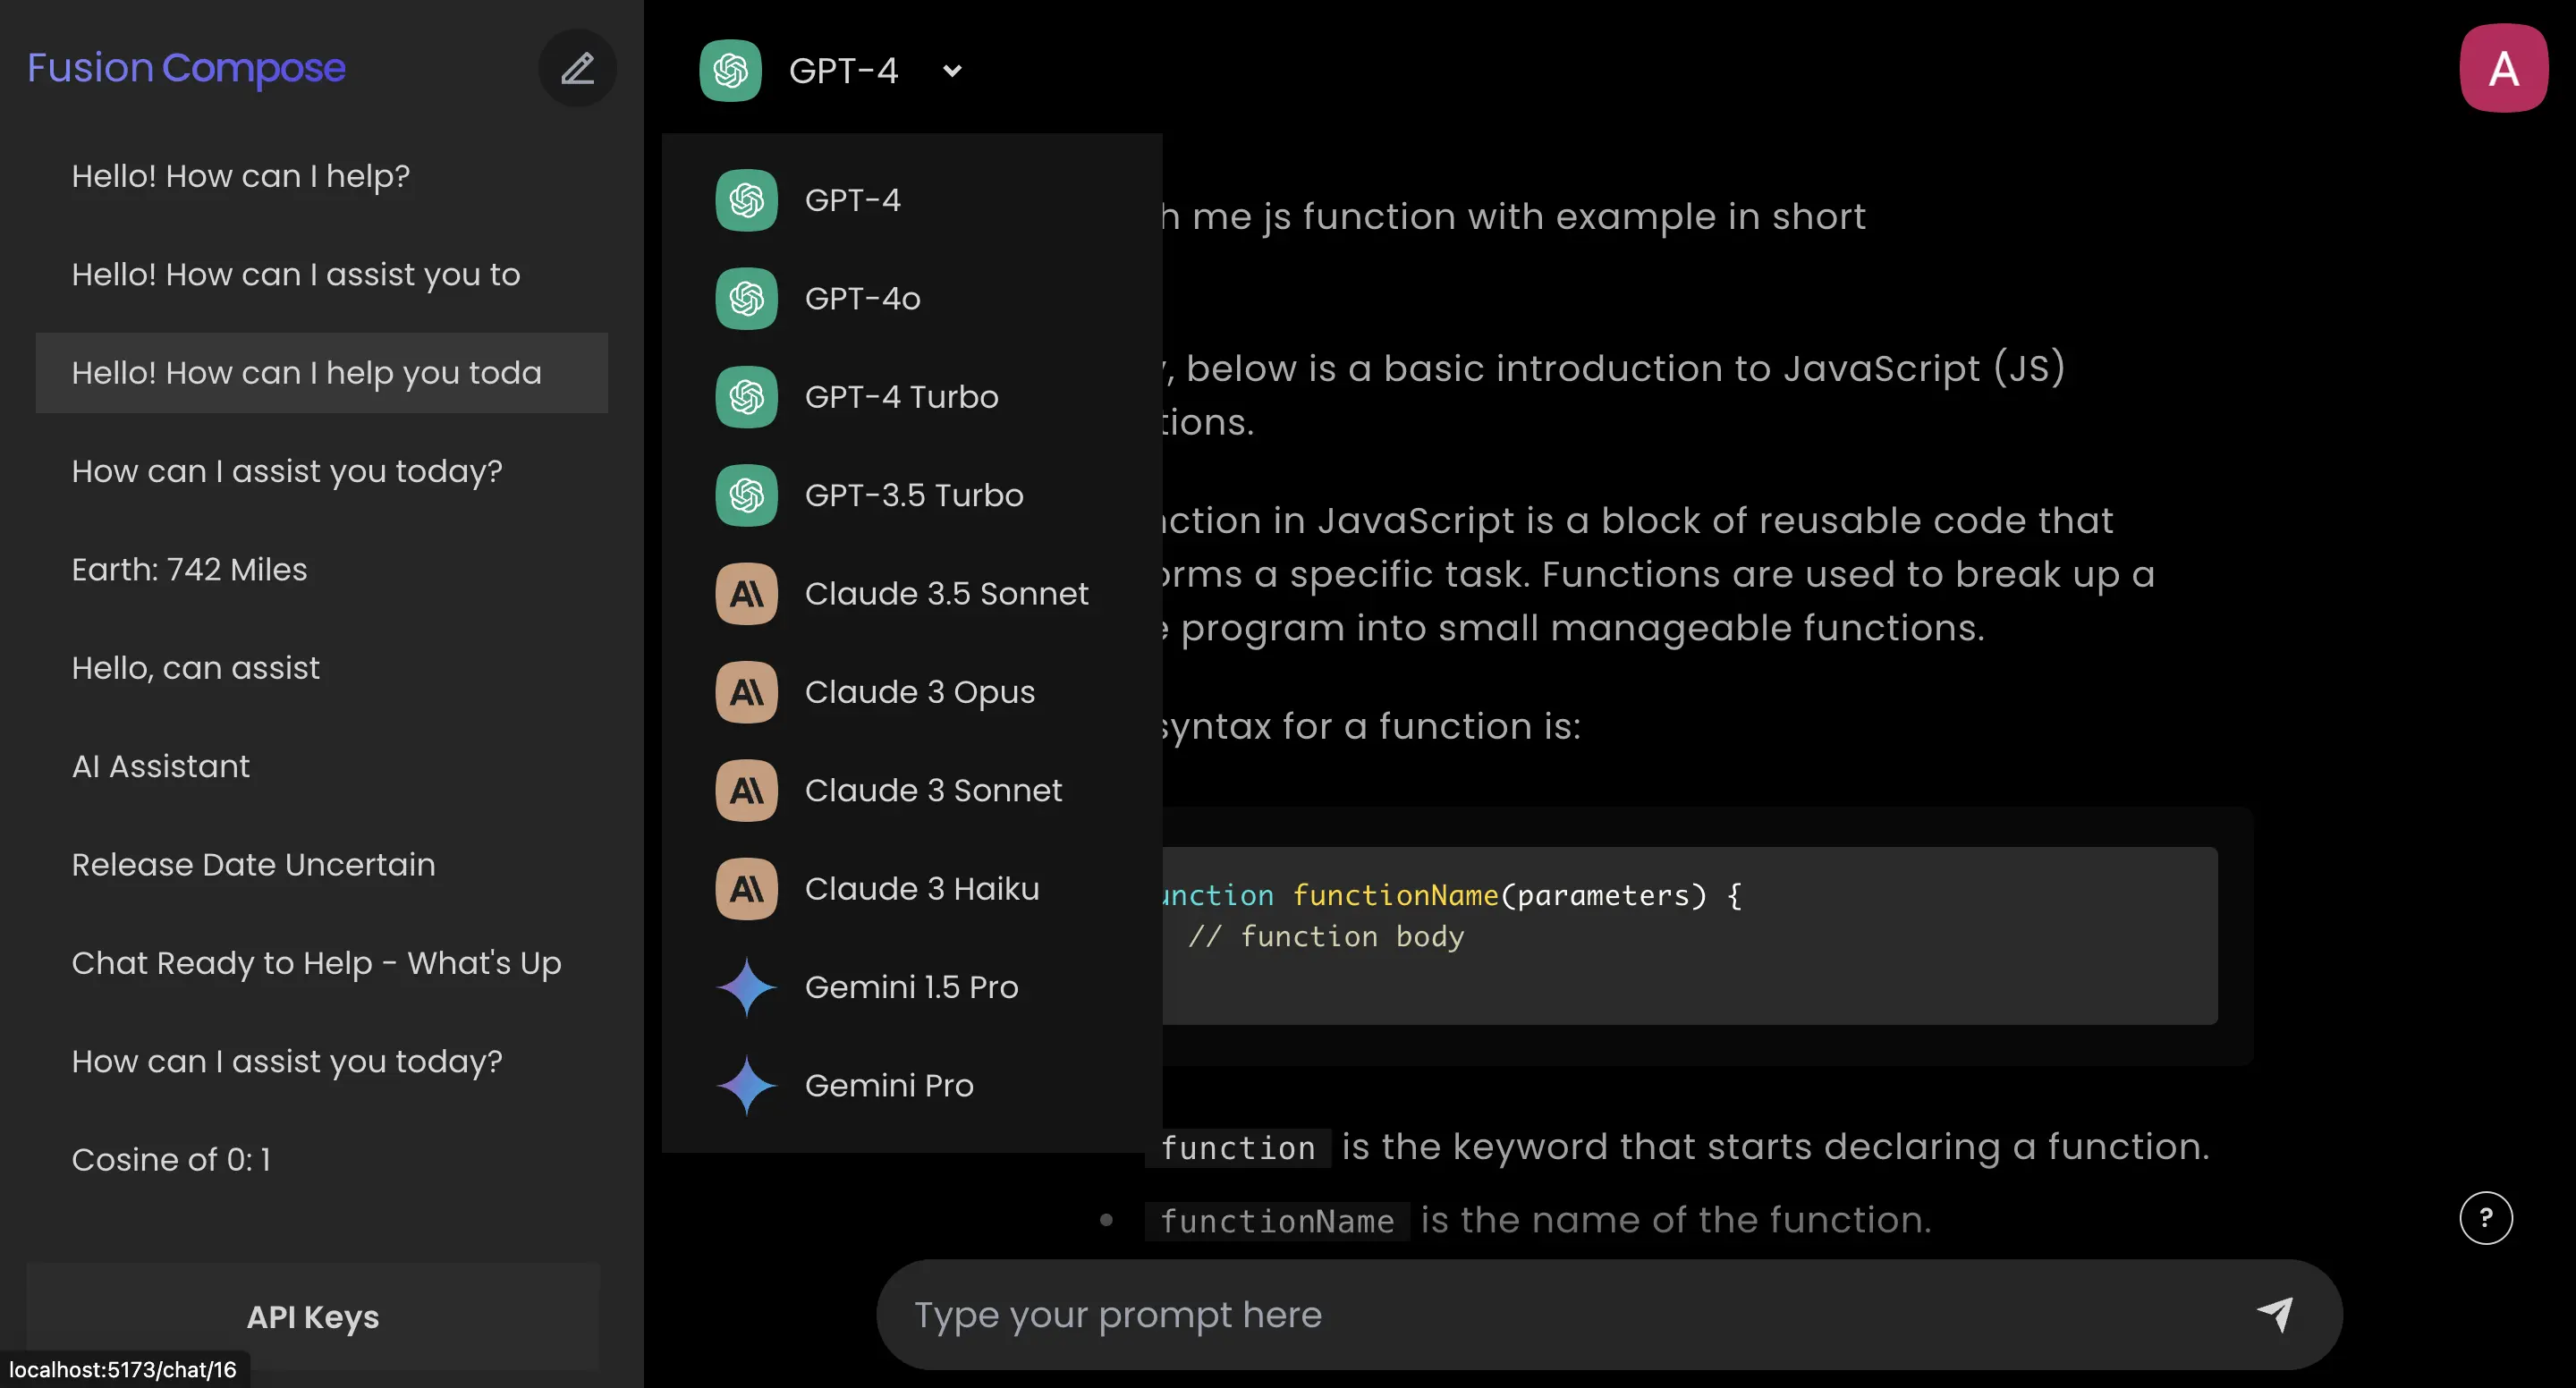The height and width of the screenshot is (1388, 2576).
Task: Choose Claude 3.5 Sonnet model
Action: pyautogui.click(x=945, y=594)
